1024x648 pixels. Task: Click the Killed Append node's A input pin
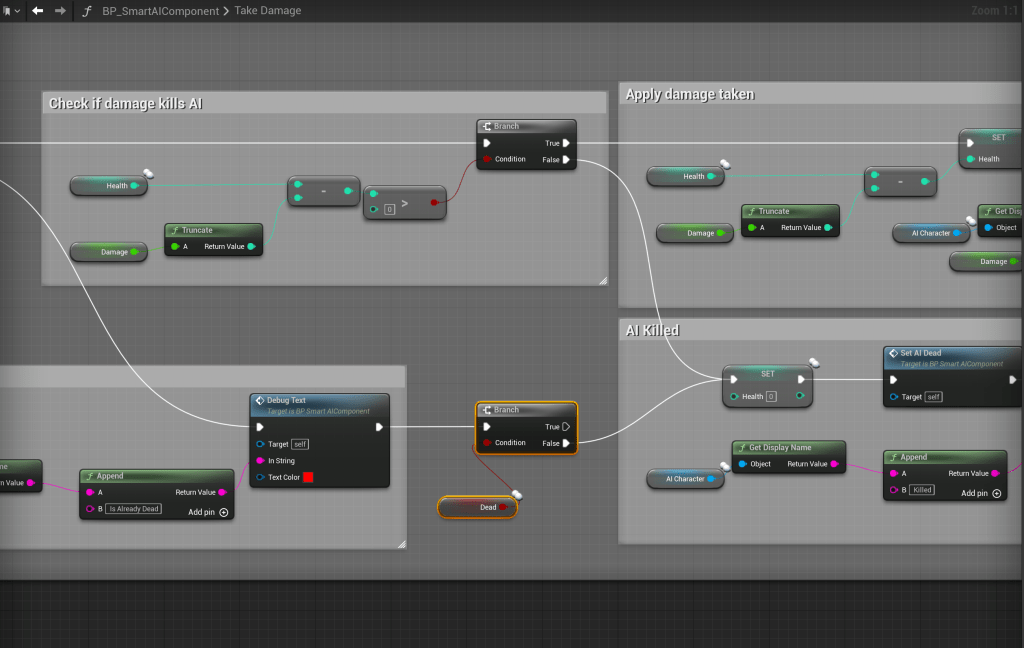coord(893,474)
